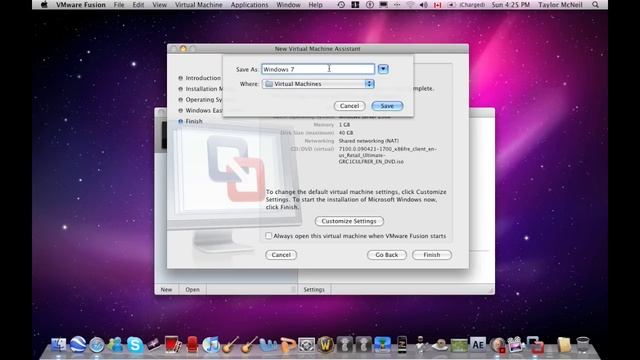Viewport: 640px width, 360px height.
Task: Open the Applications menu
Action: tap(249, 5)
